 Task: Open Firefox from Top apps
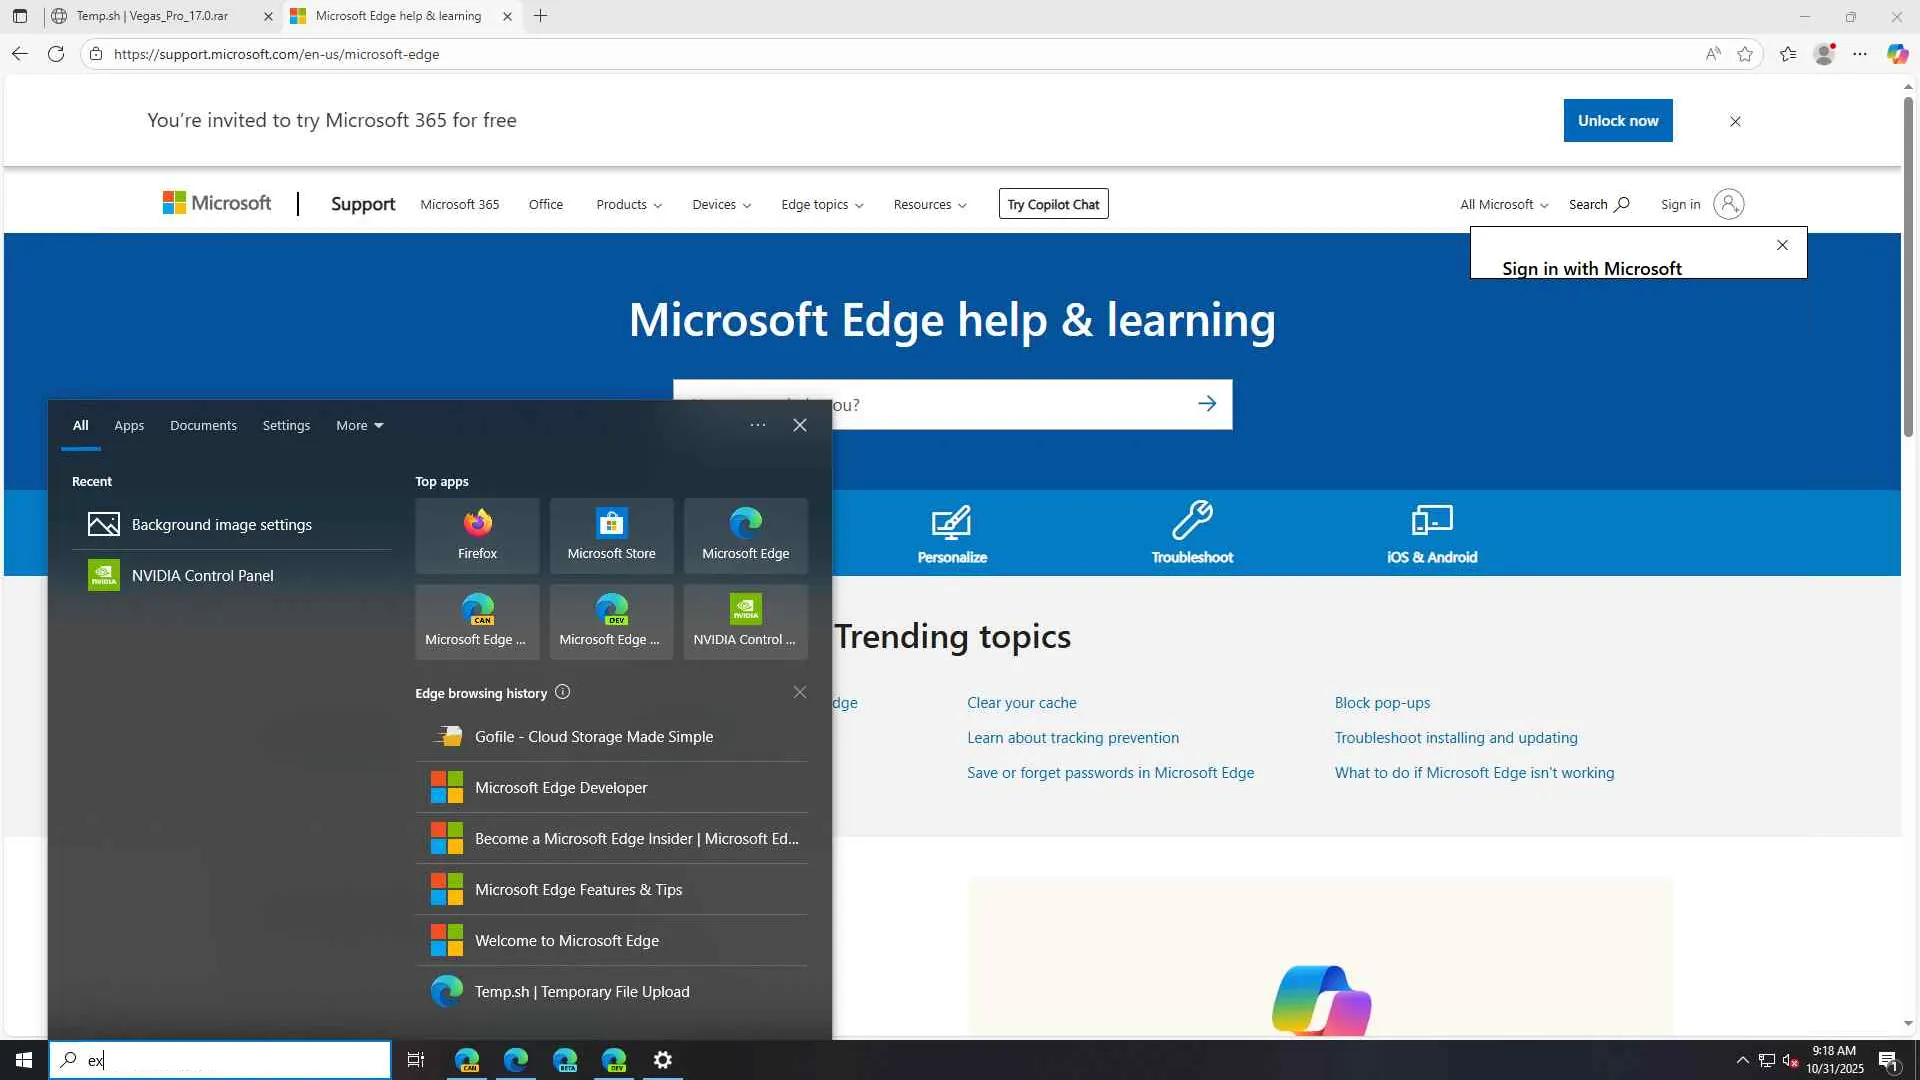(x=477, y=534)
